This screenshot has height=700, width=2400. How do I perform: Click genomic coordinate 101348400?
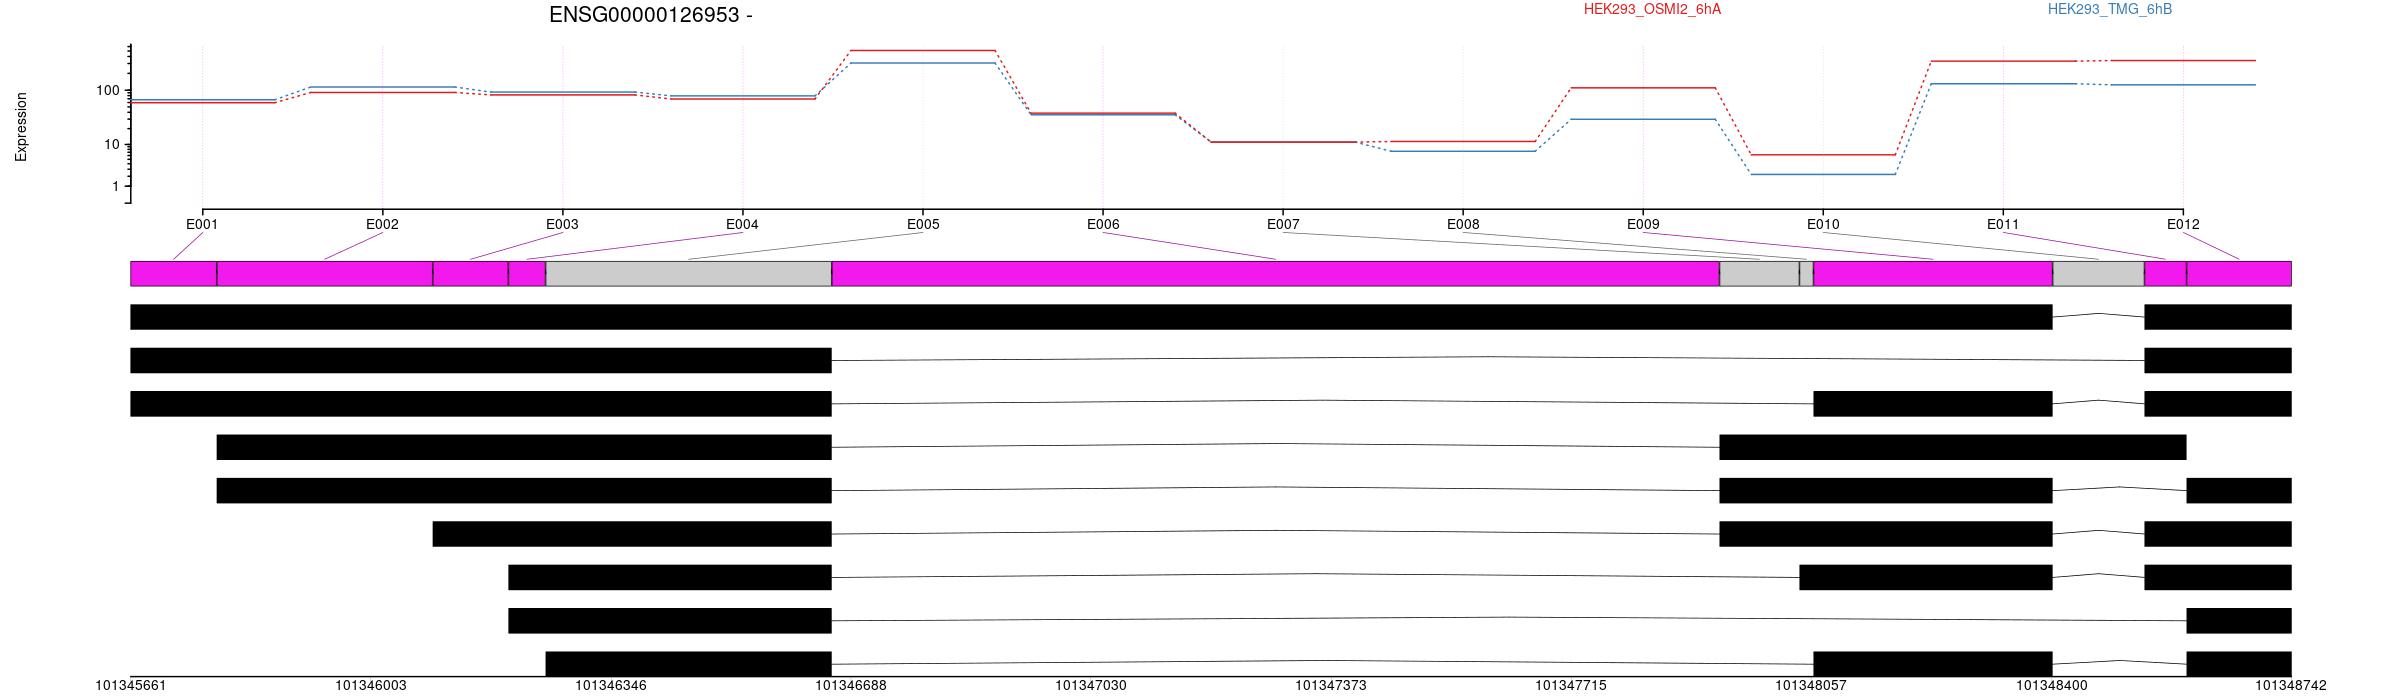[2052, 686]
